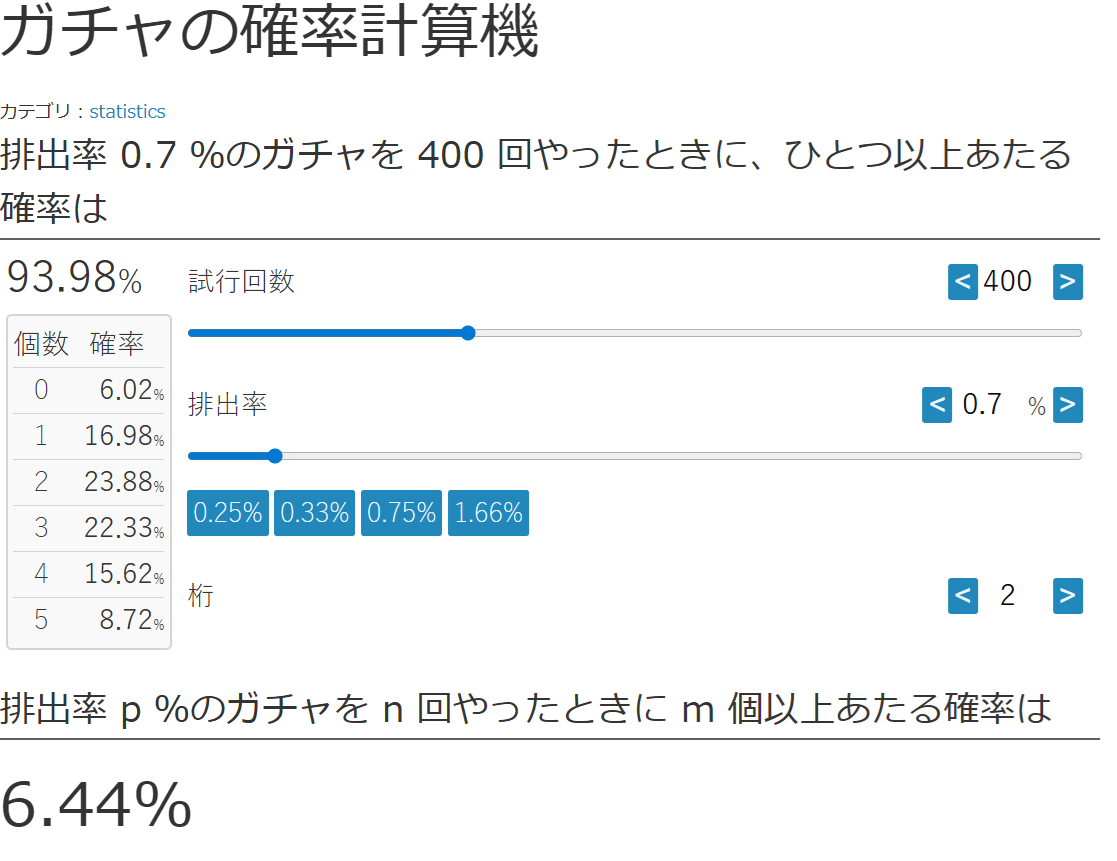Click the ガチャの確率計算機 page title
The width and height of the screenshot is (1117, 861).
click(270, 34)
